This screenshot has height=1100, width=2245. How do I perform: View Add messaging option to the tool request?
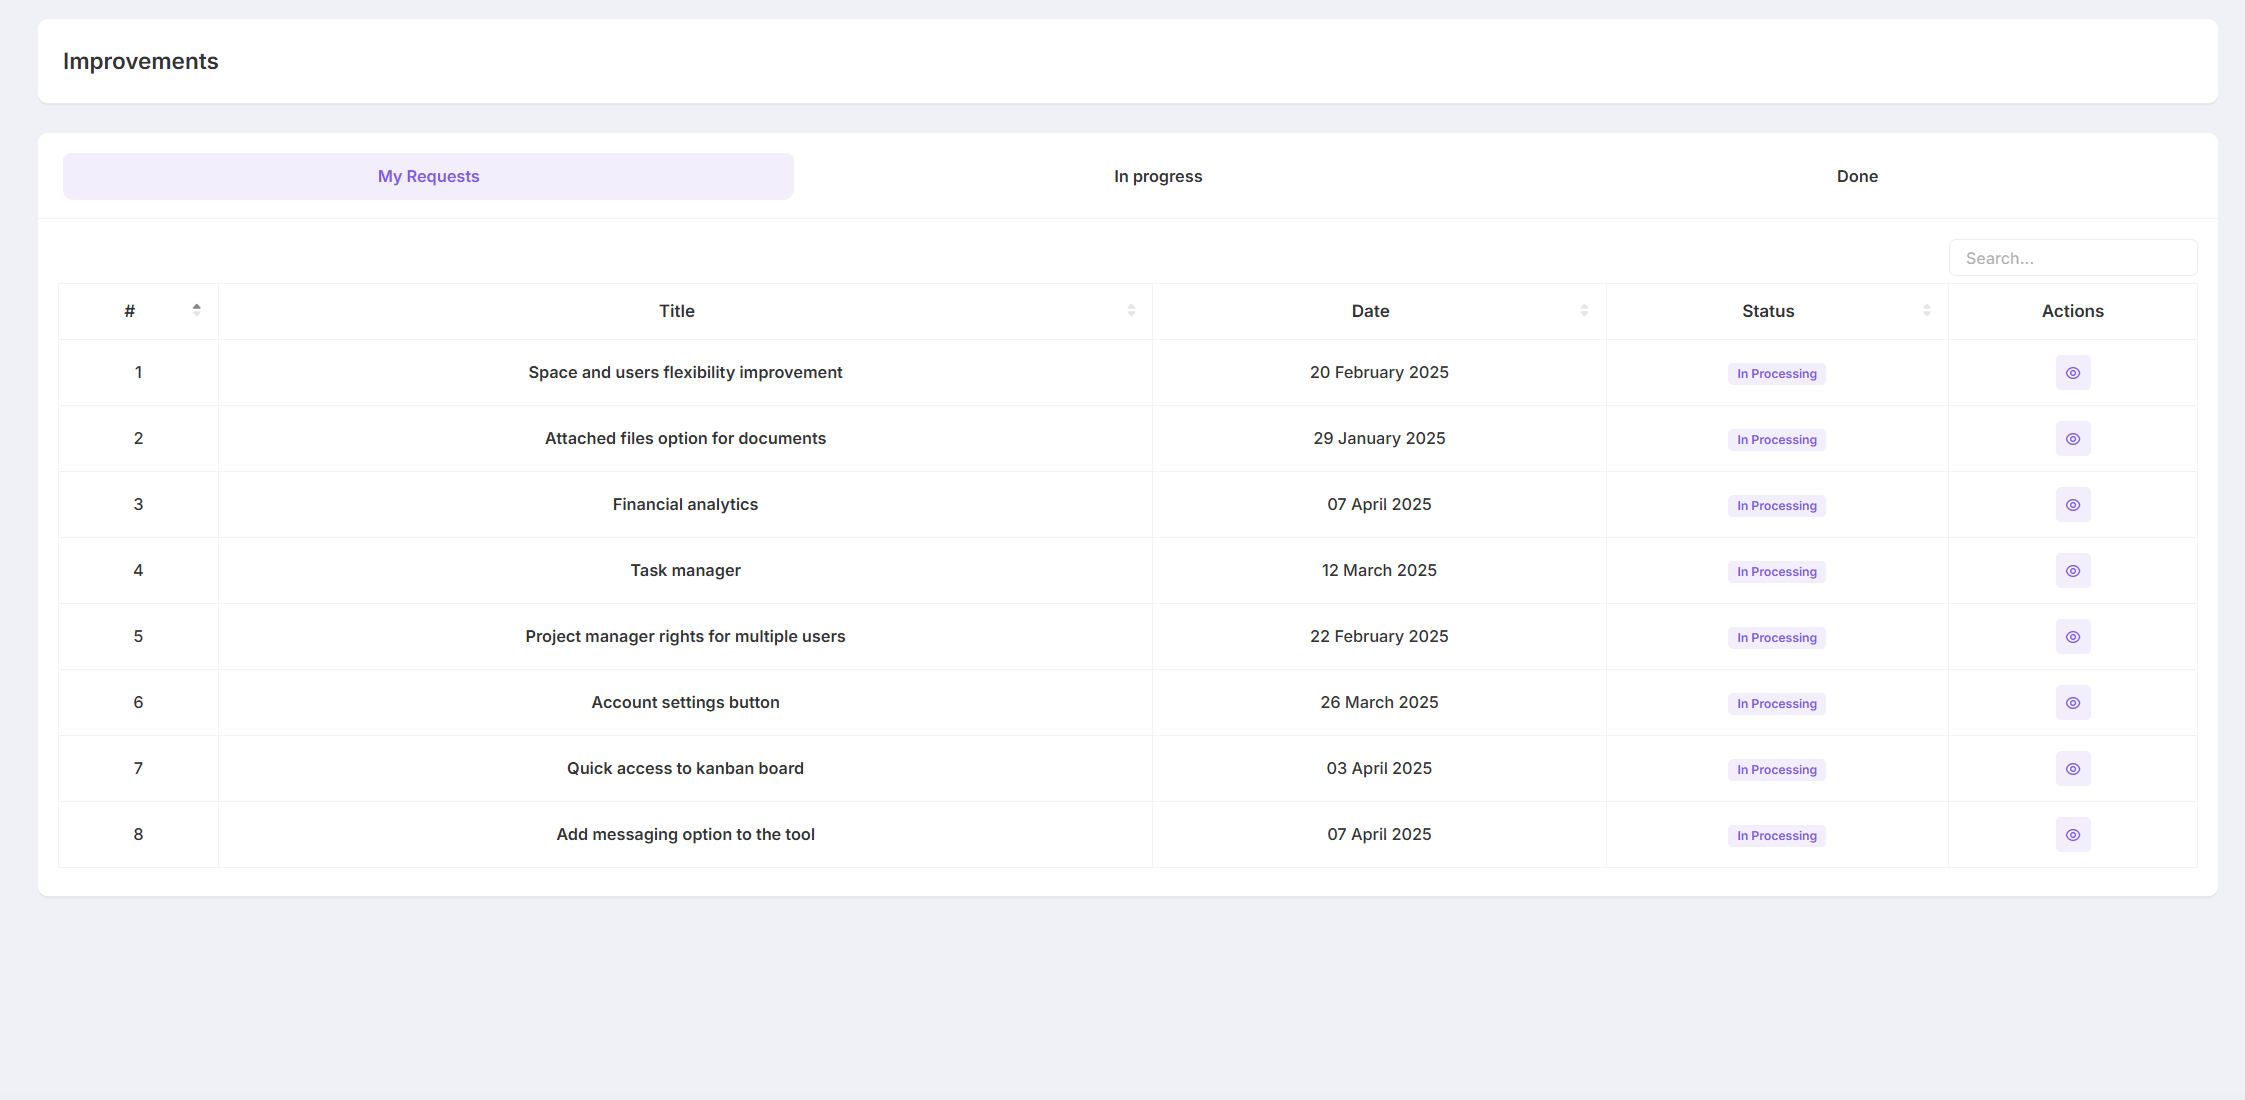(x=2072, y=835)
